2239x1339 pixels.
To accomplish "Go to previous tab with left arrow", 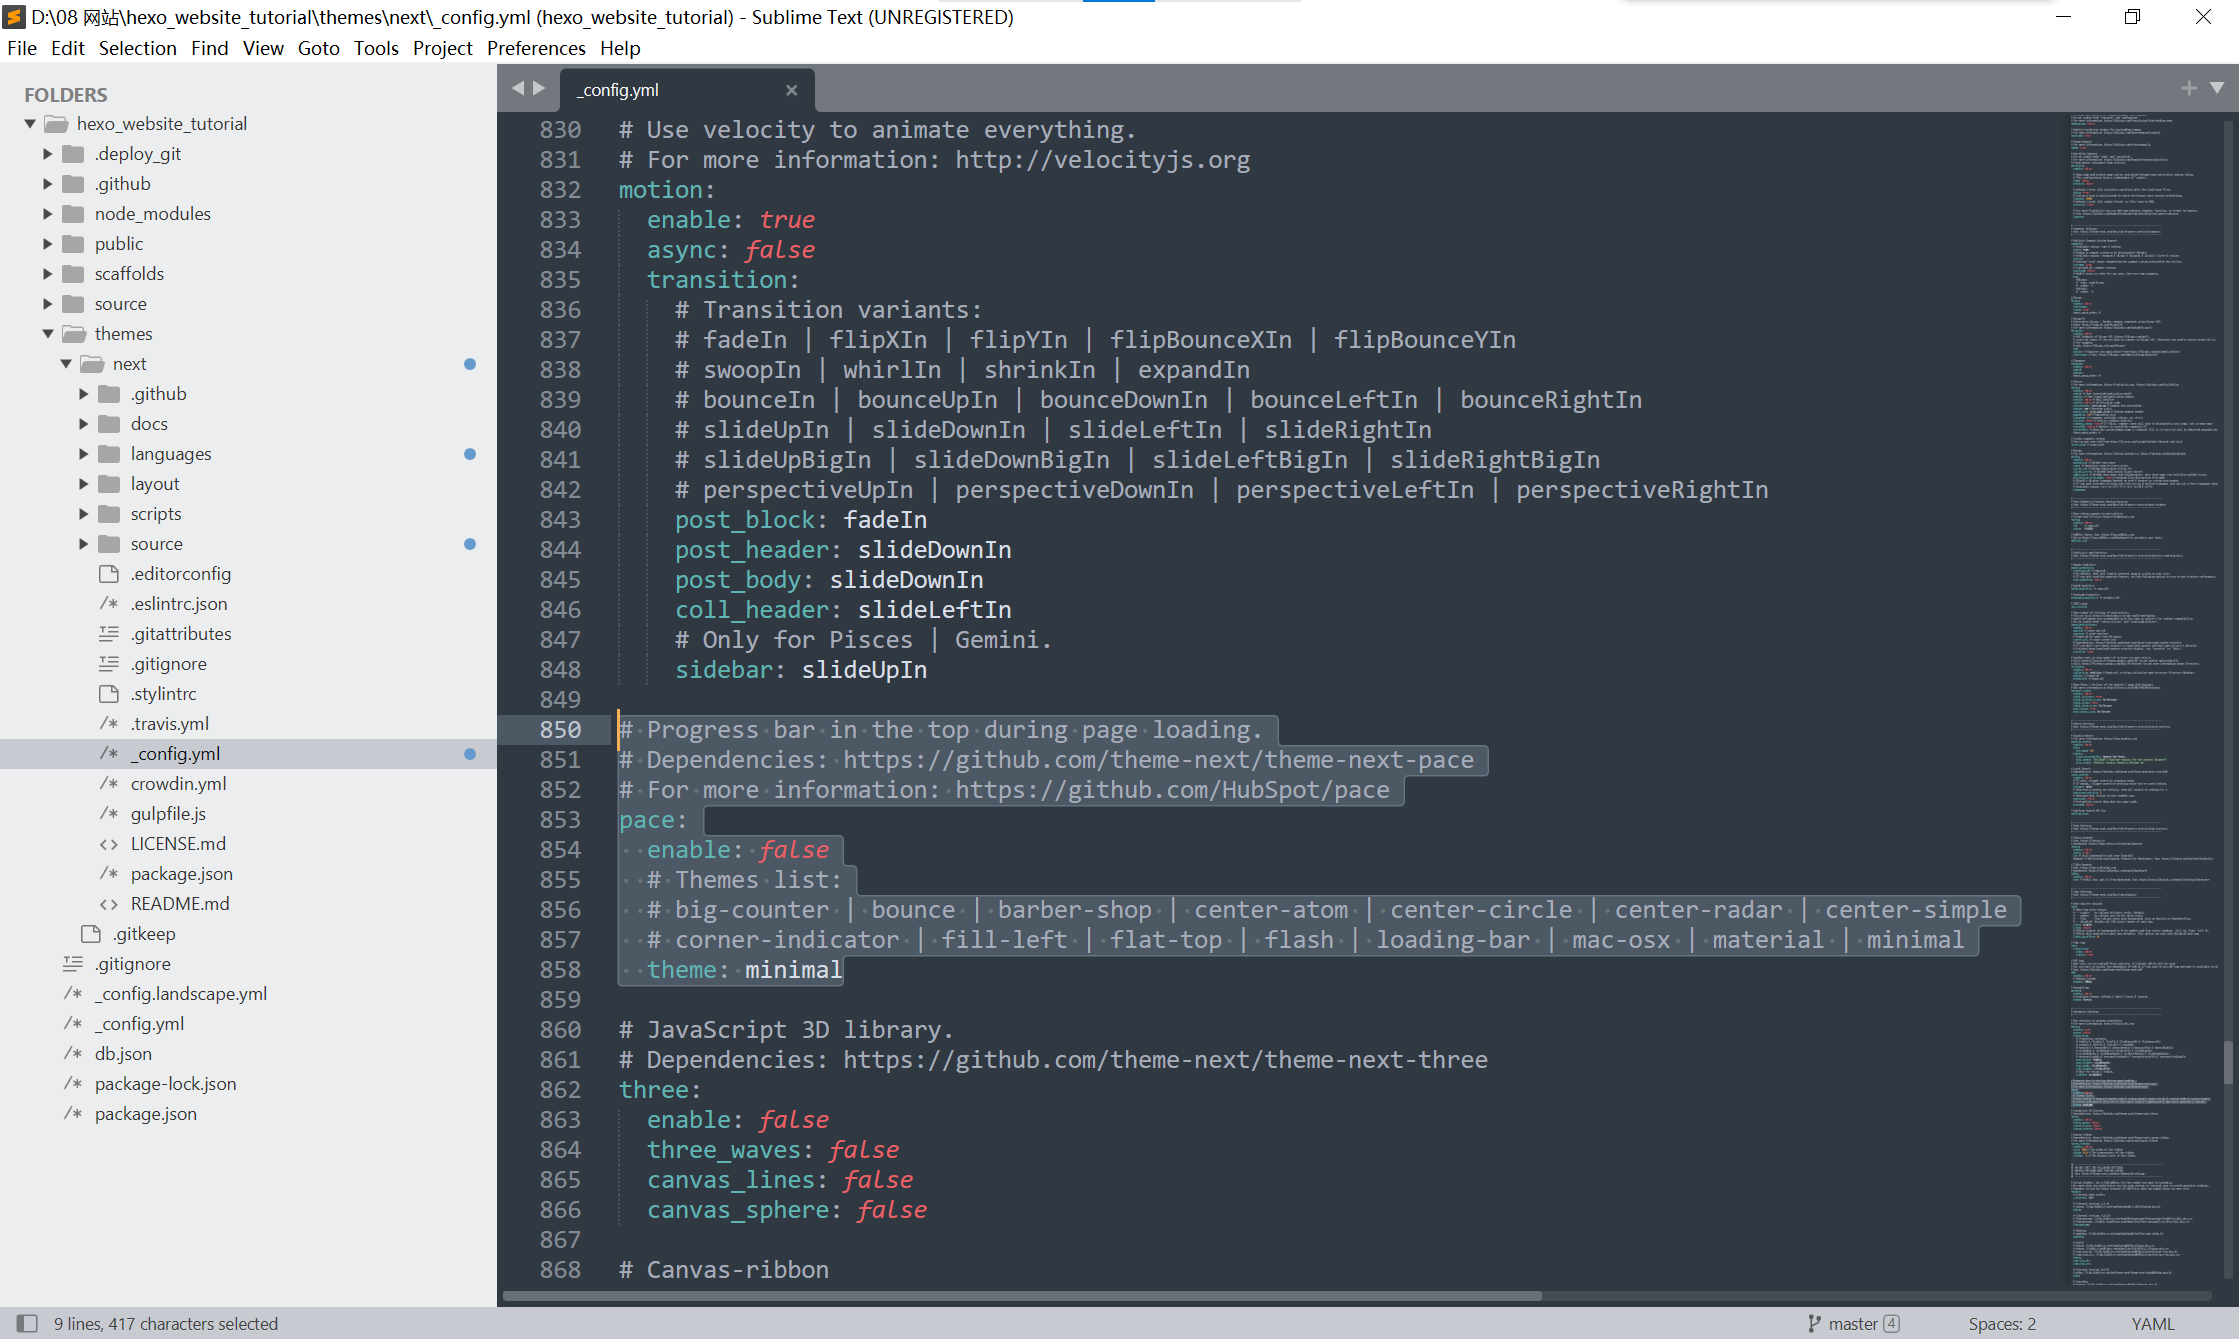I will tap(518, 88).
